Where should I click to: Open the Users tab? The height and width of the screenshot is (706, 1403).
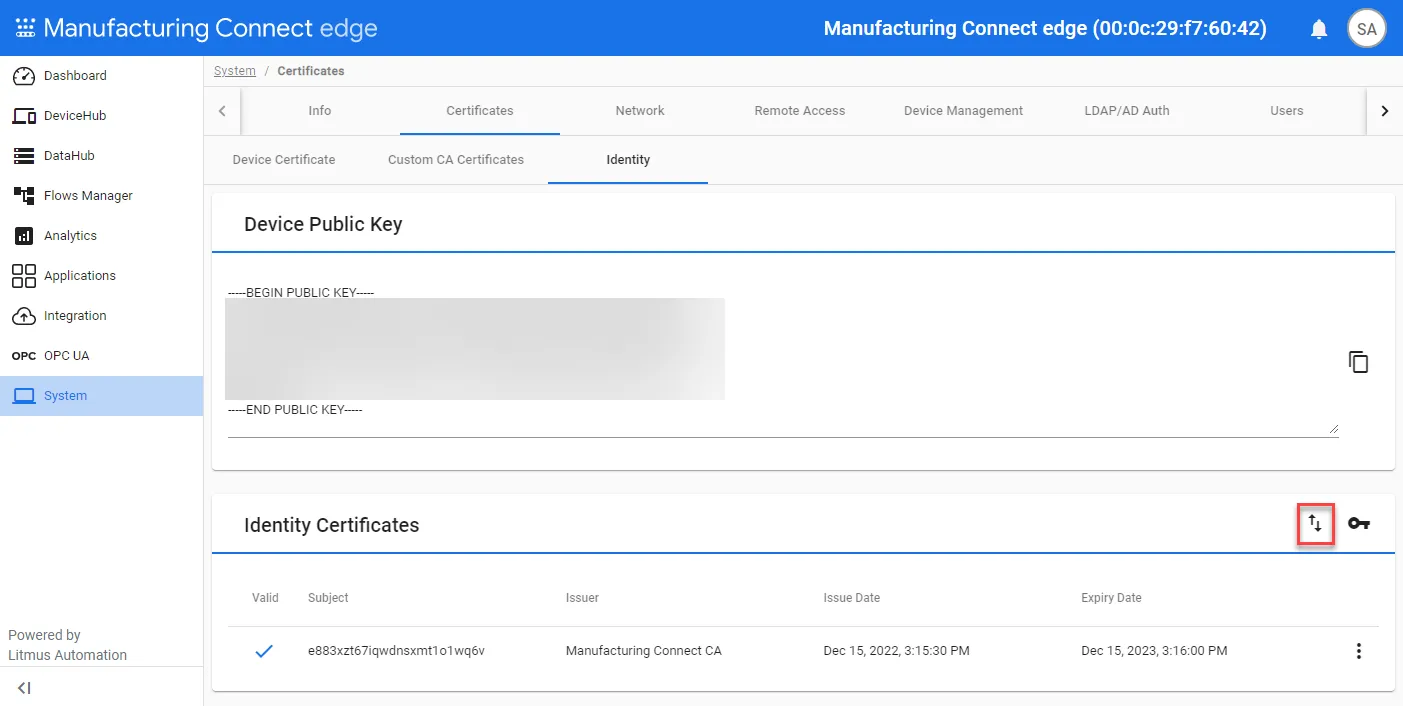[x=1287, y=111]
